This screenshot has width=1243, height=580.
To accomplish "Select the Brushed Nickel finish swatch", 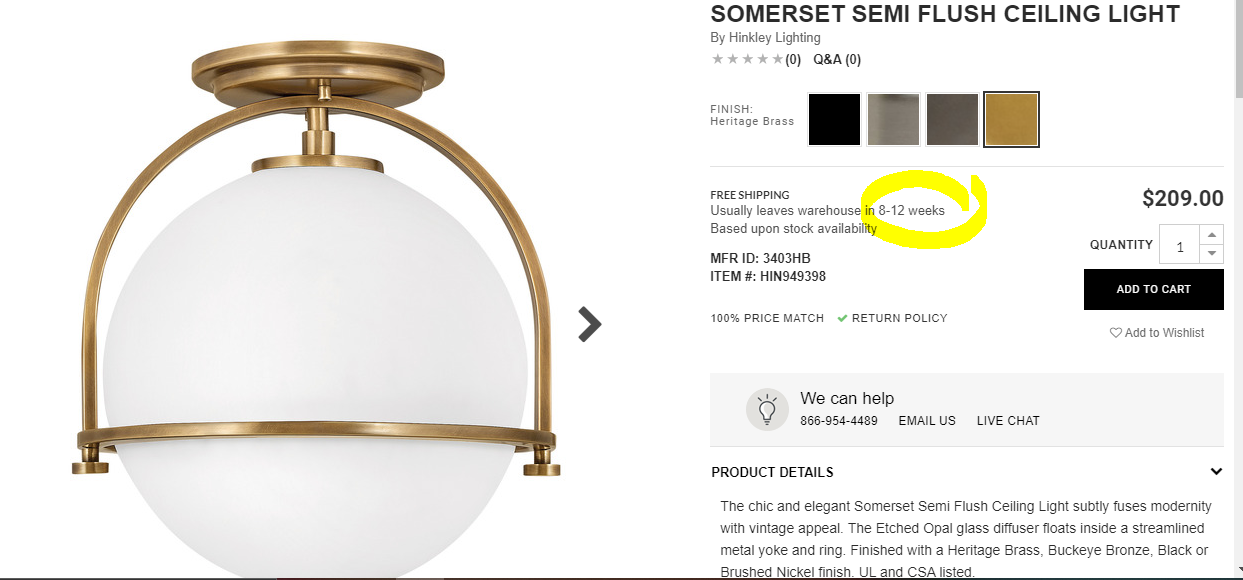I will (x=893, y=120).
